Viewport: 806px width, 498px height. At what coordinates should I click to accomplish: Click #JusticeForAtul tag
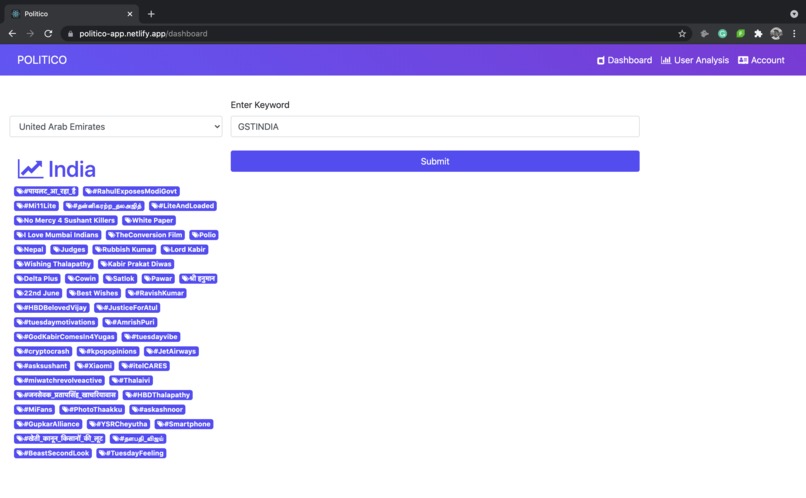[x=127, y=307]
